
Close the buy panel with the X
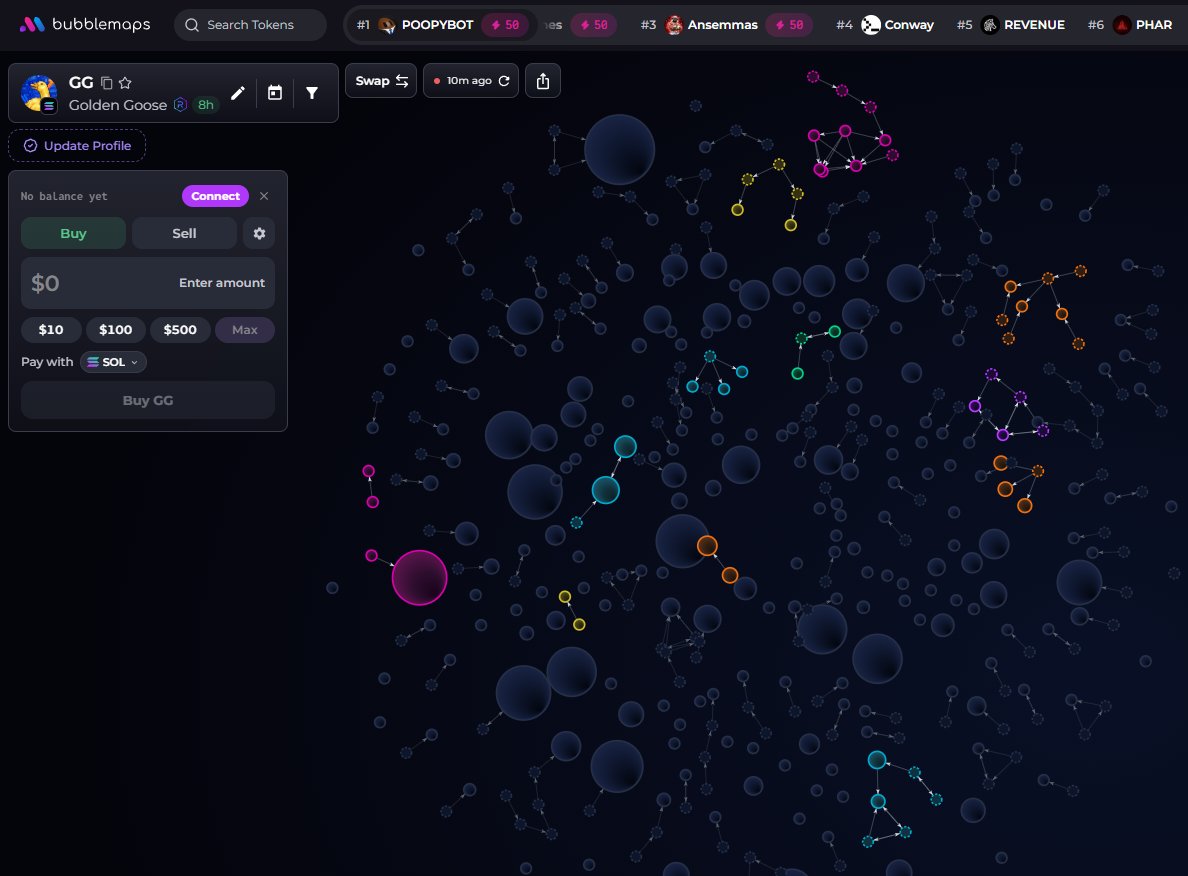[264, 196]
